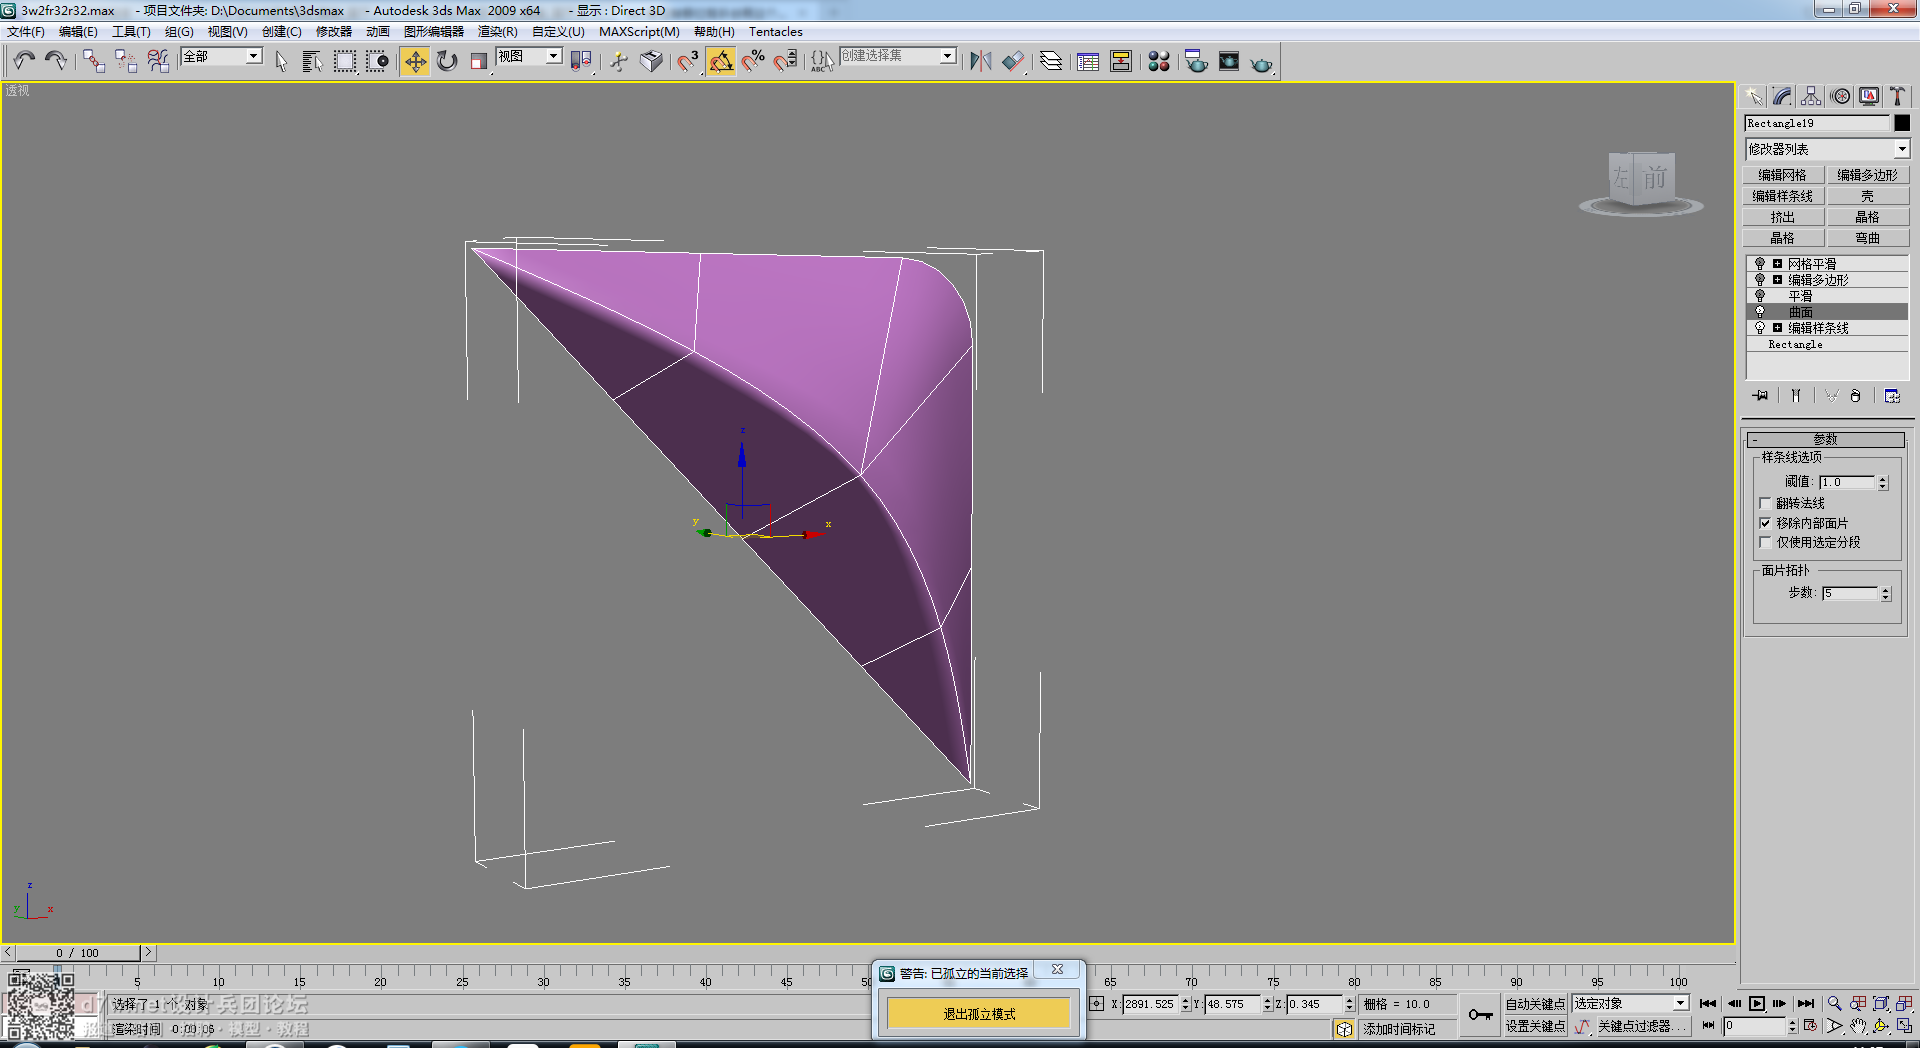Click the Play Animation button
The height and width of the screenshot is (1048, 1920).
(x=1757, y=1003)
